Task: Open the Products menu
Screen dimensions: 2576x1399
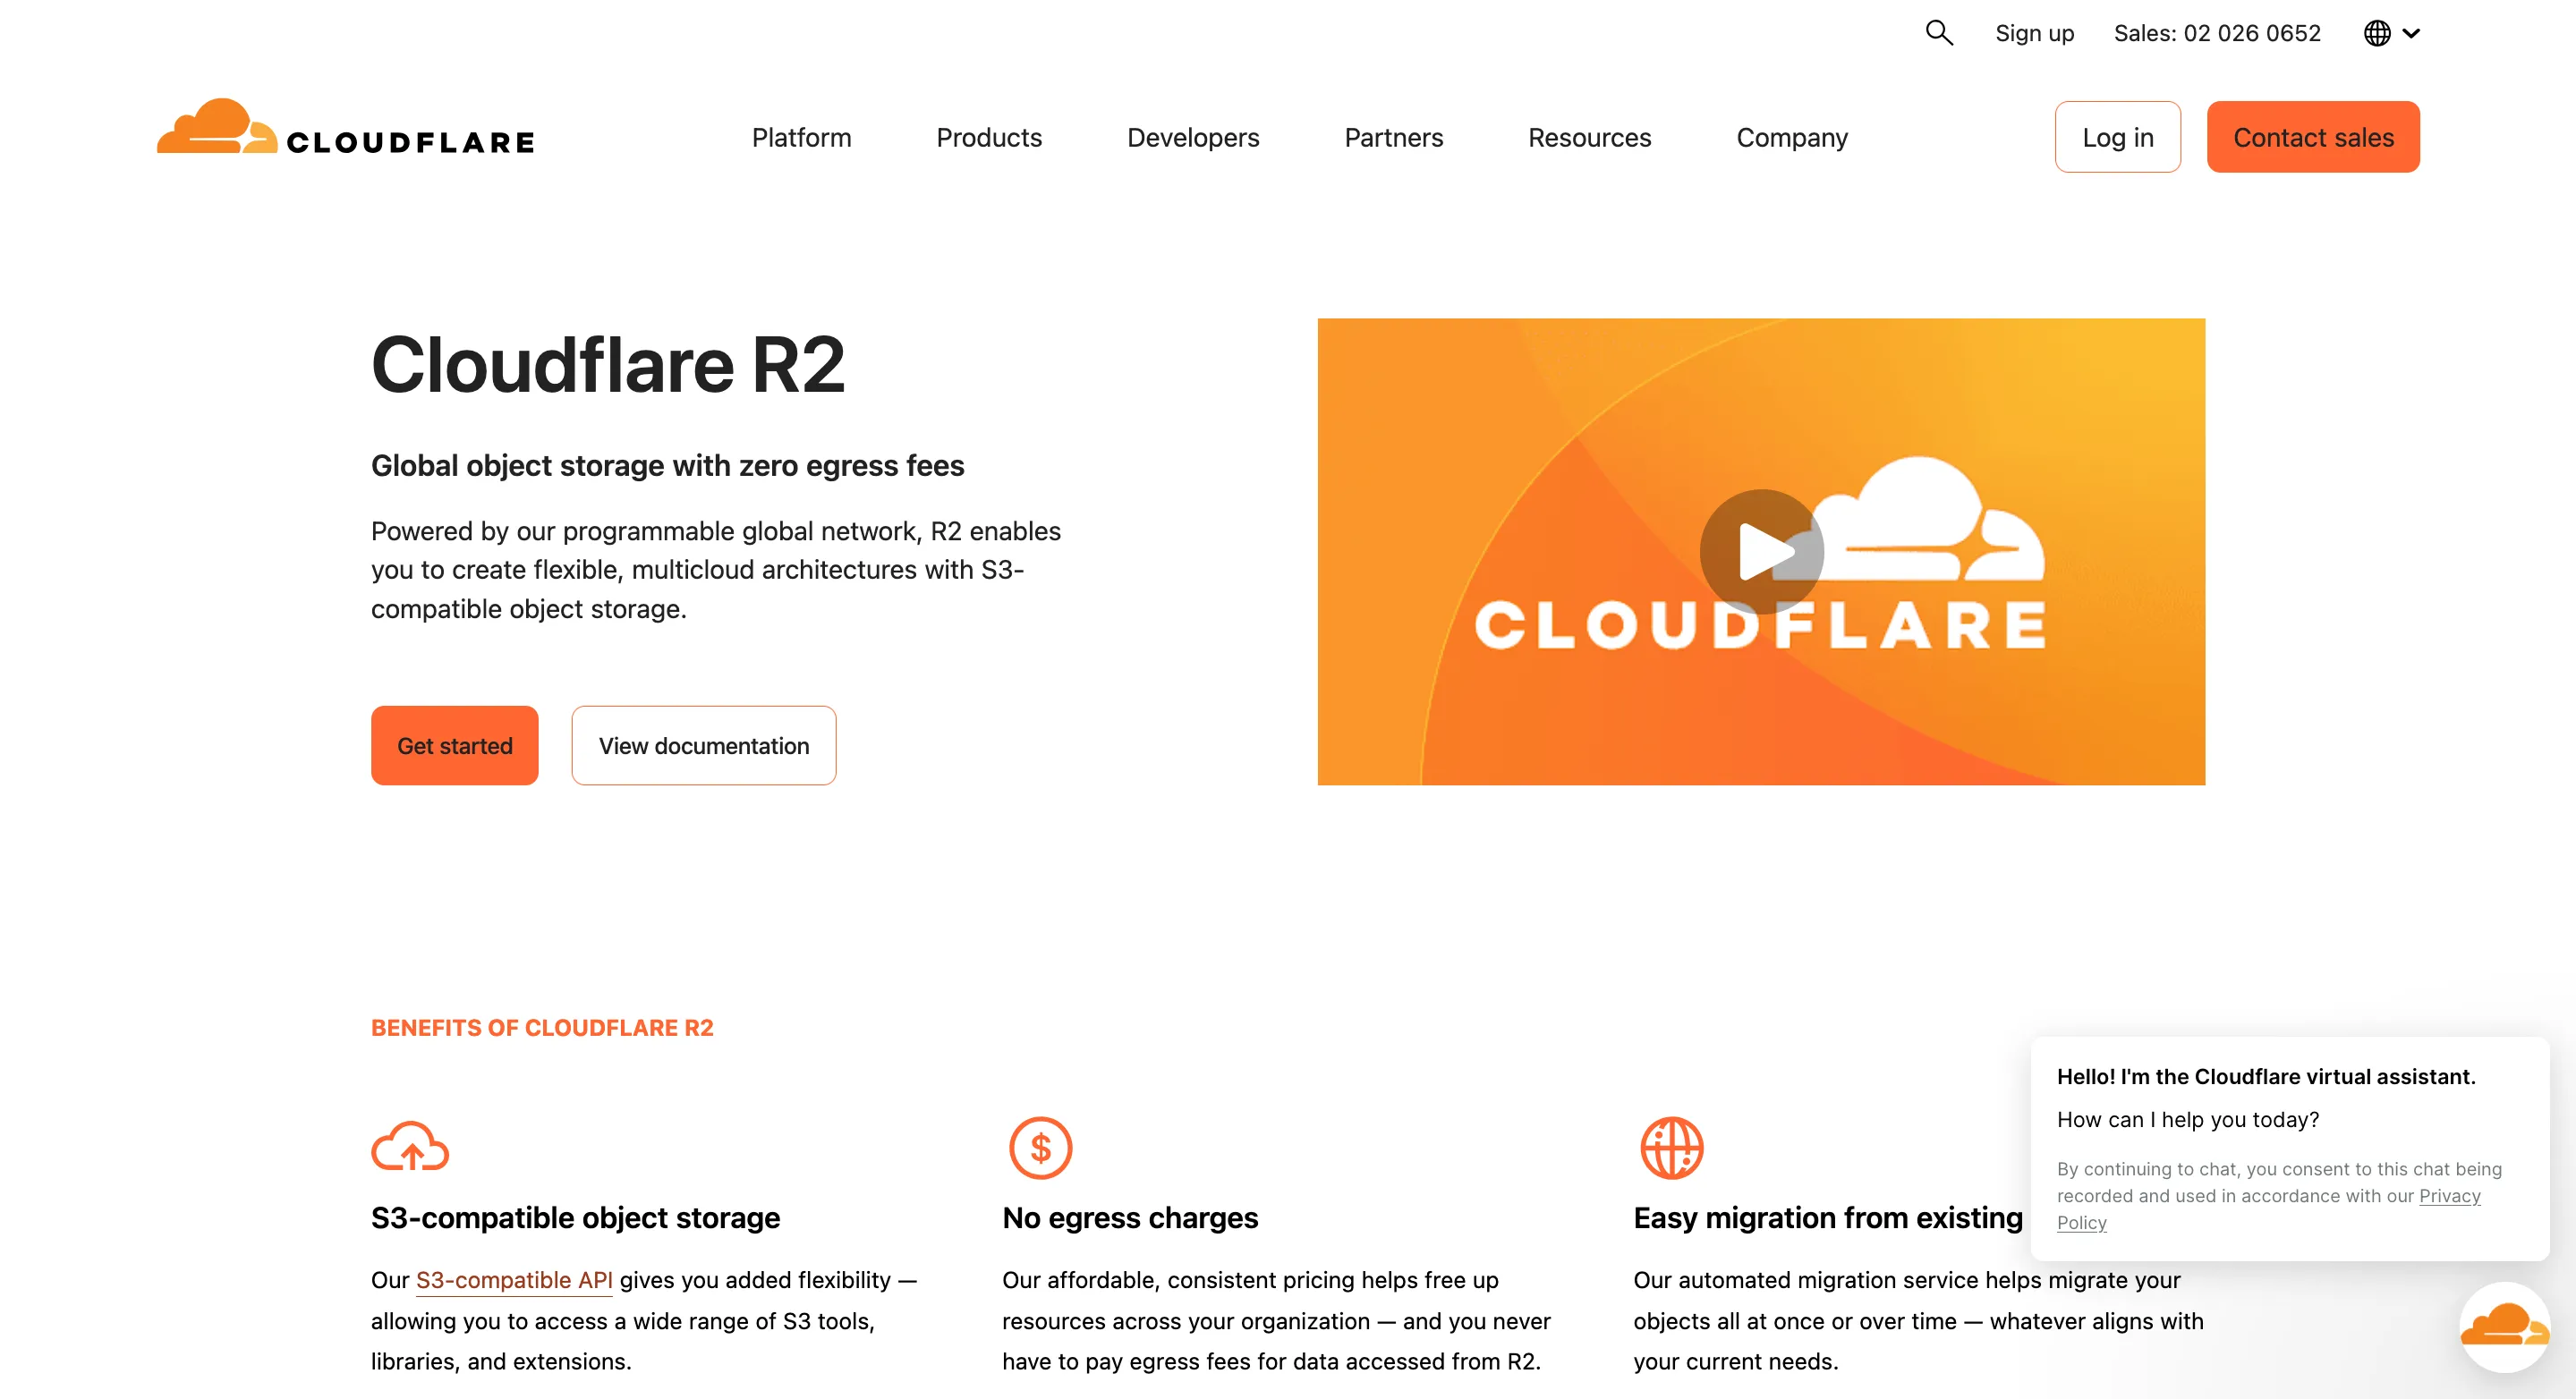Action: click(989, 137)
